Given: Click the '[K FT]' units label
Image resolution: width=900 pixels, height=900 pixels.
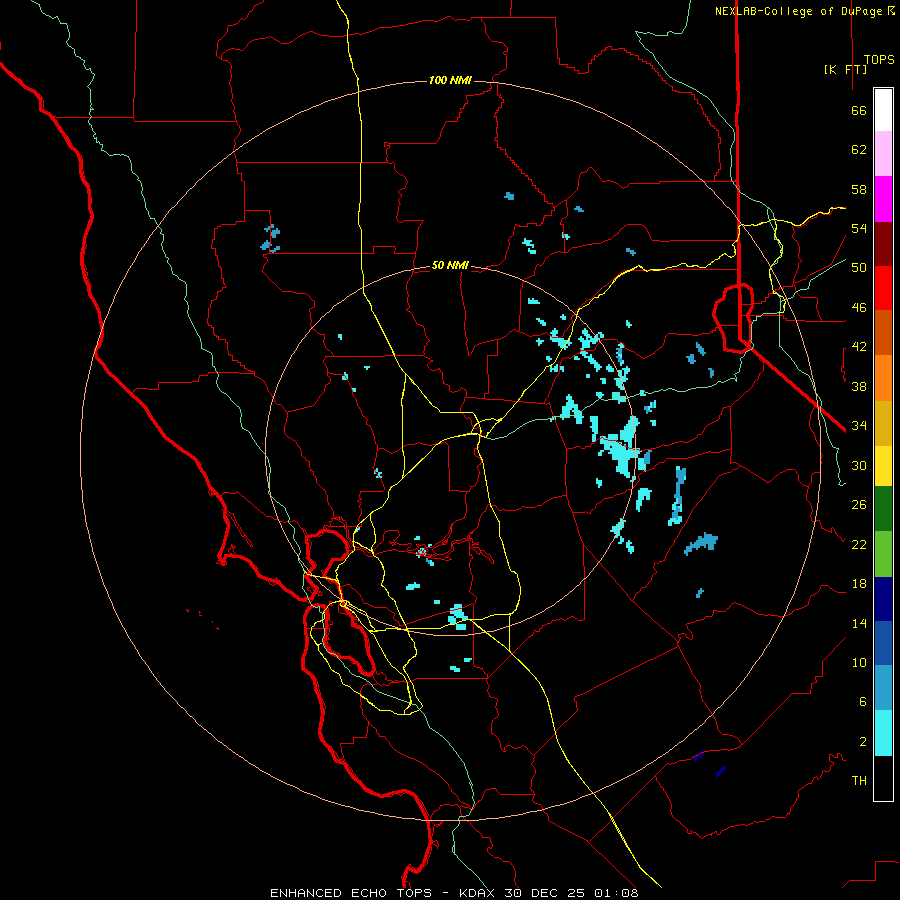Looking at the screenshot, I should click(x=845, y=69).
